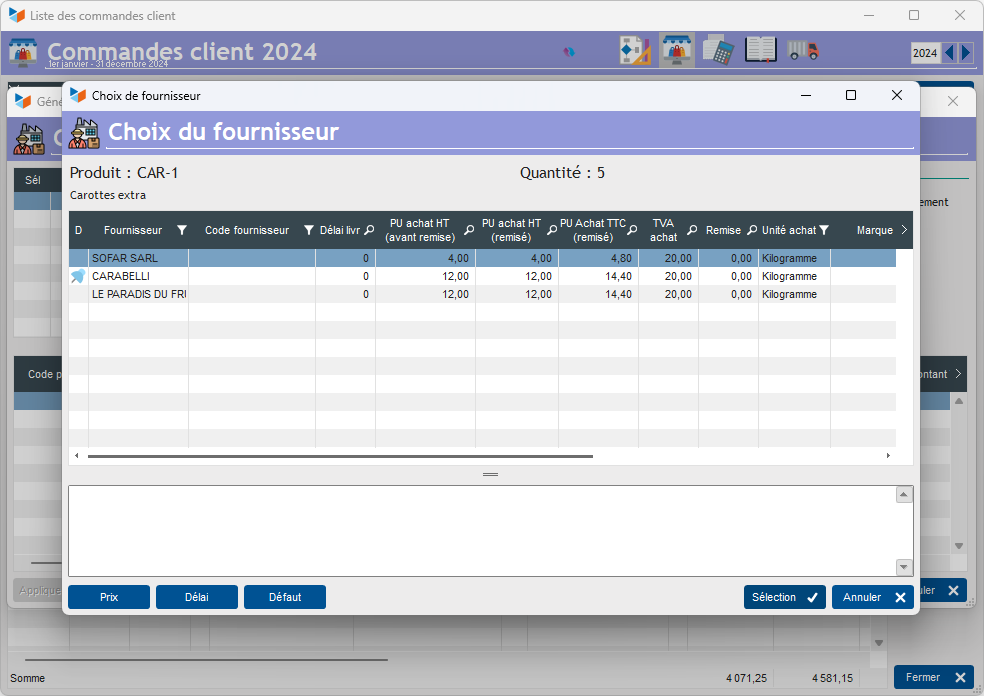Go to the previous year arrow
Viewport: 984px width, 696px height.
coord(949,52)
